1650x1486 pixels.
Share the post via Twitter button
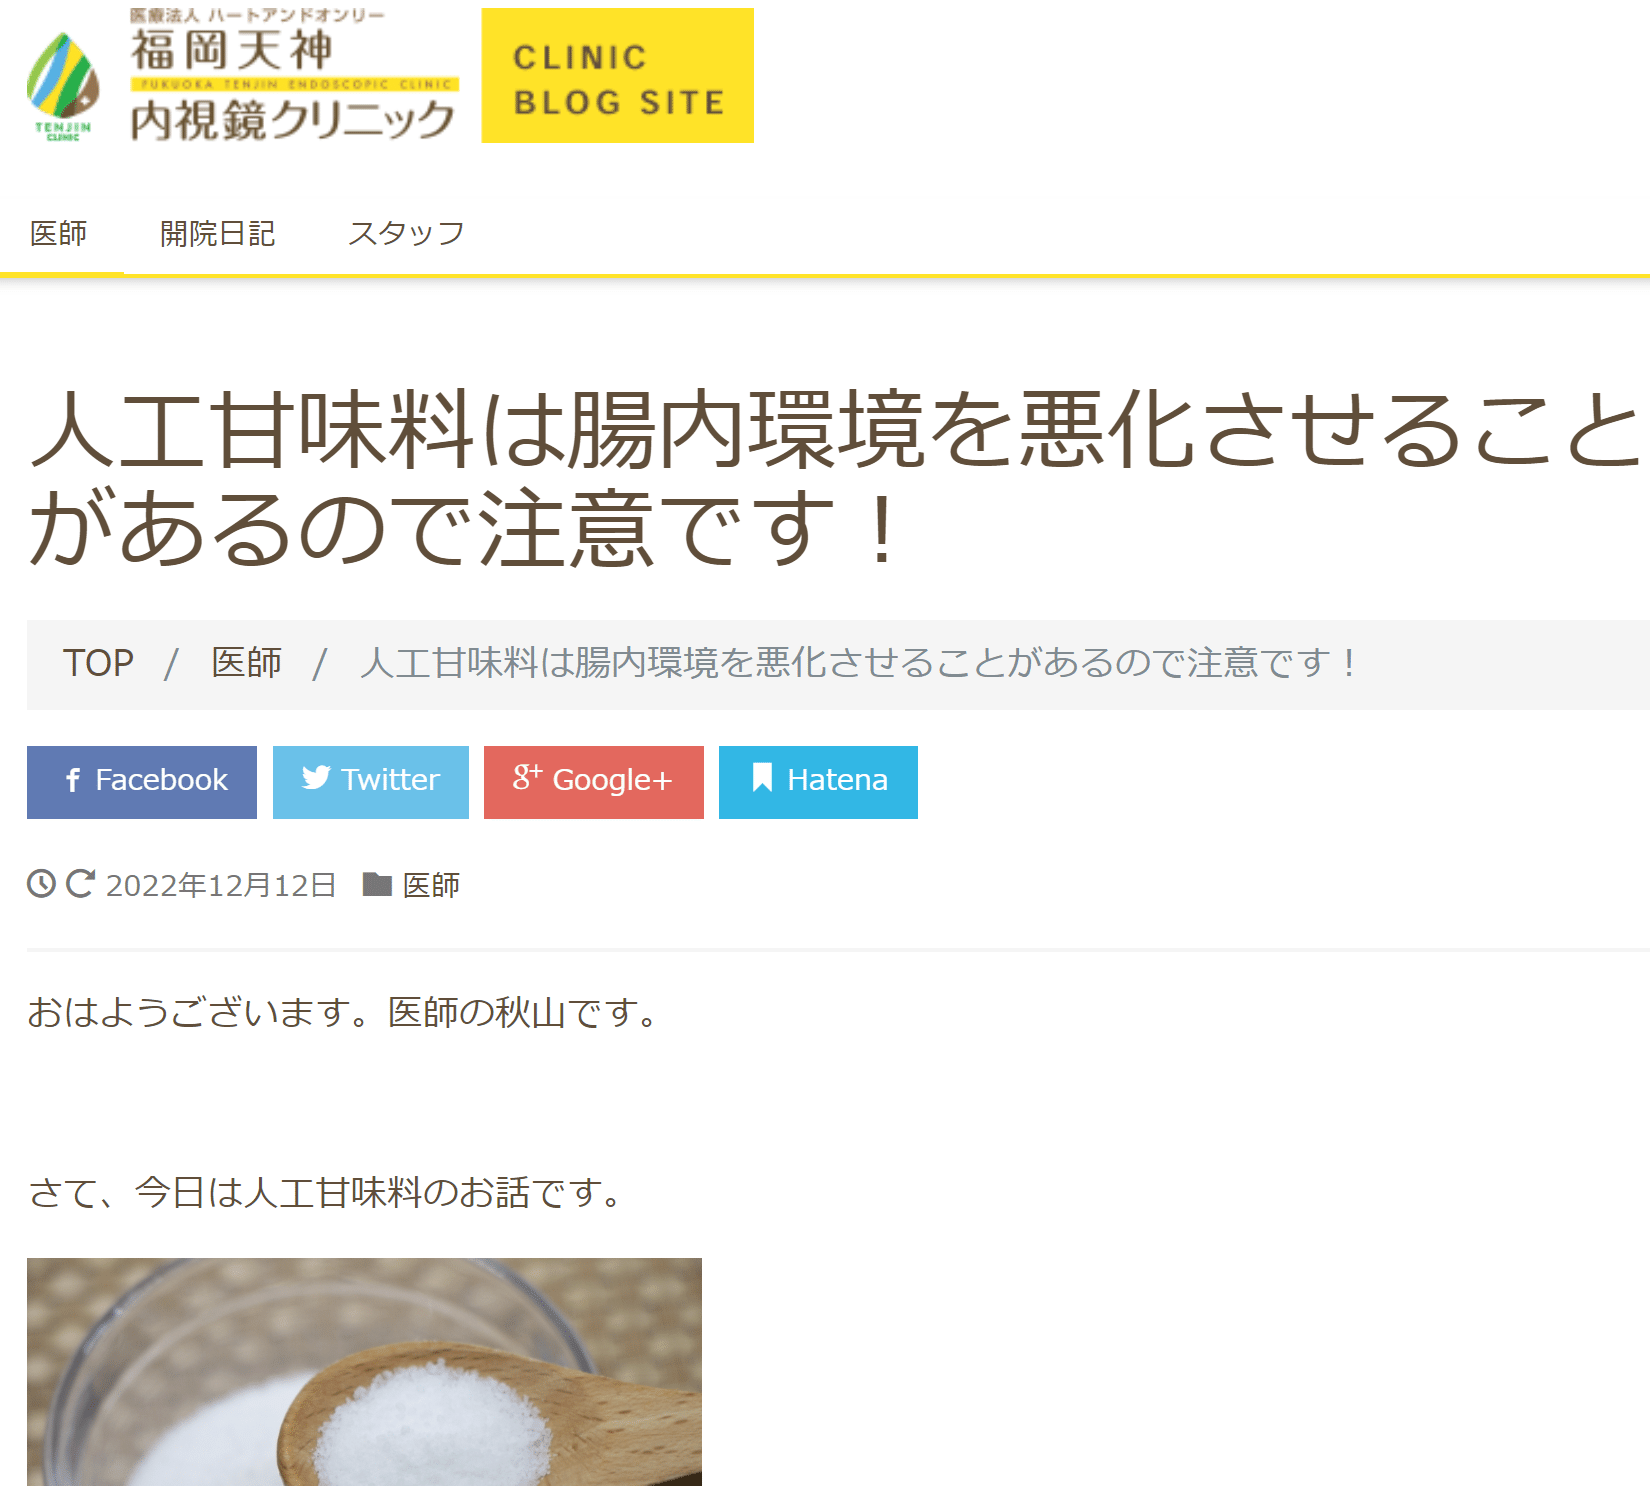(x=371, y=782)
